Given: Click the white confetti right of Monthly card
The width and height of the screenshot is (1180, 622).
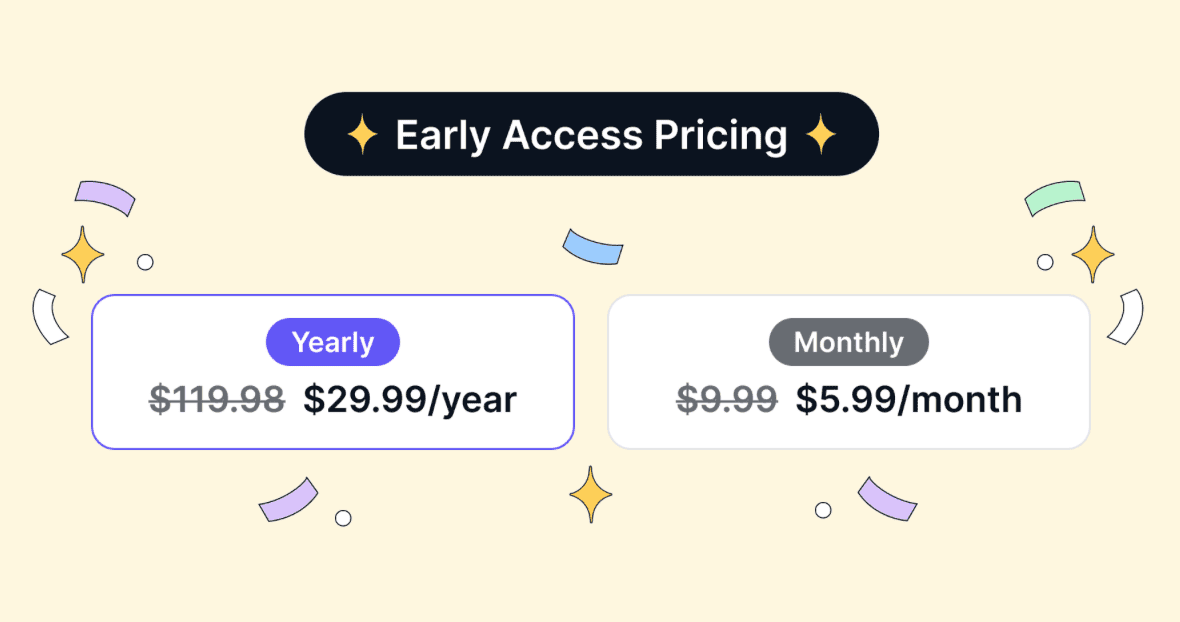Looking at the screenshot, I should [1126, 316].
